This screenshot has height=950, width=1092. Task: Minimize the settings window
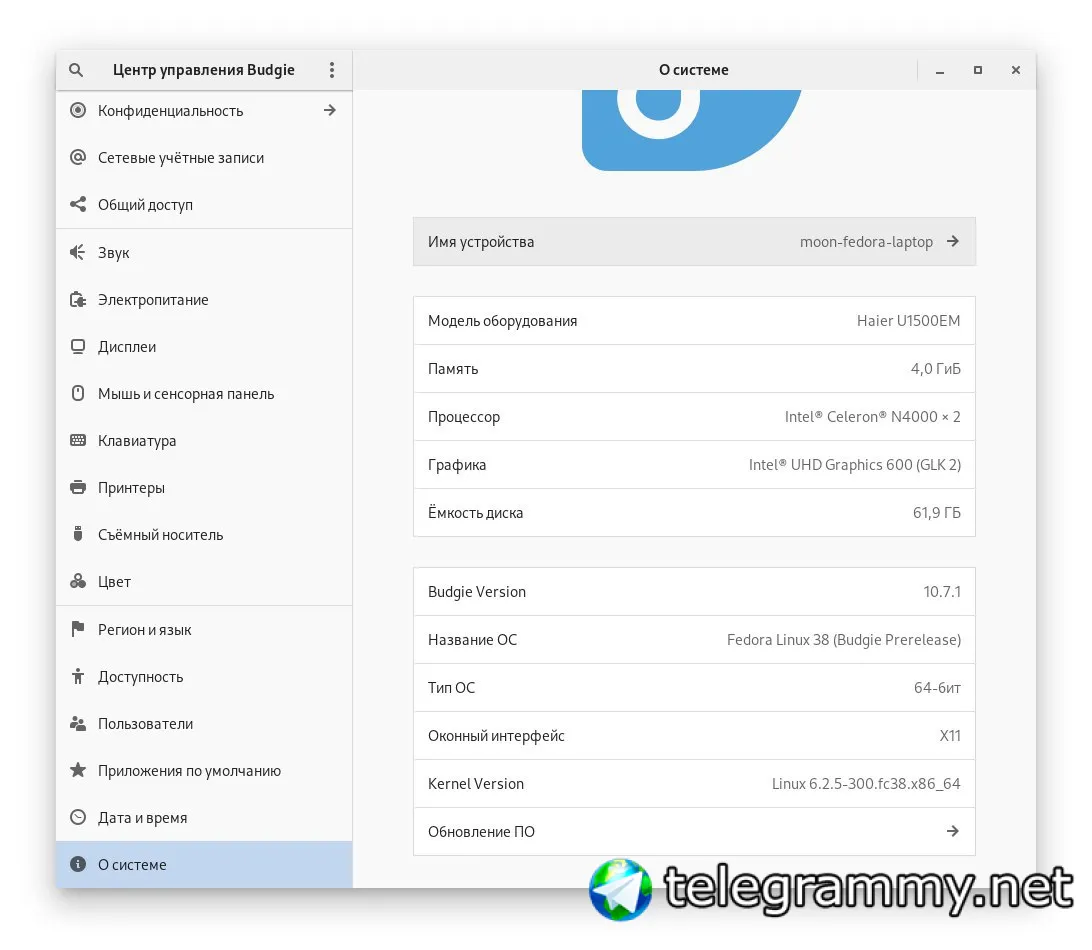coord(939,70)
